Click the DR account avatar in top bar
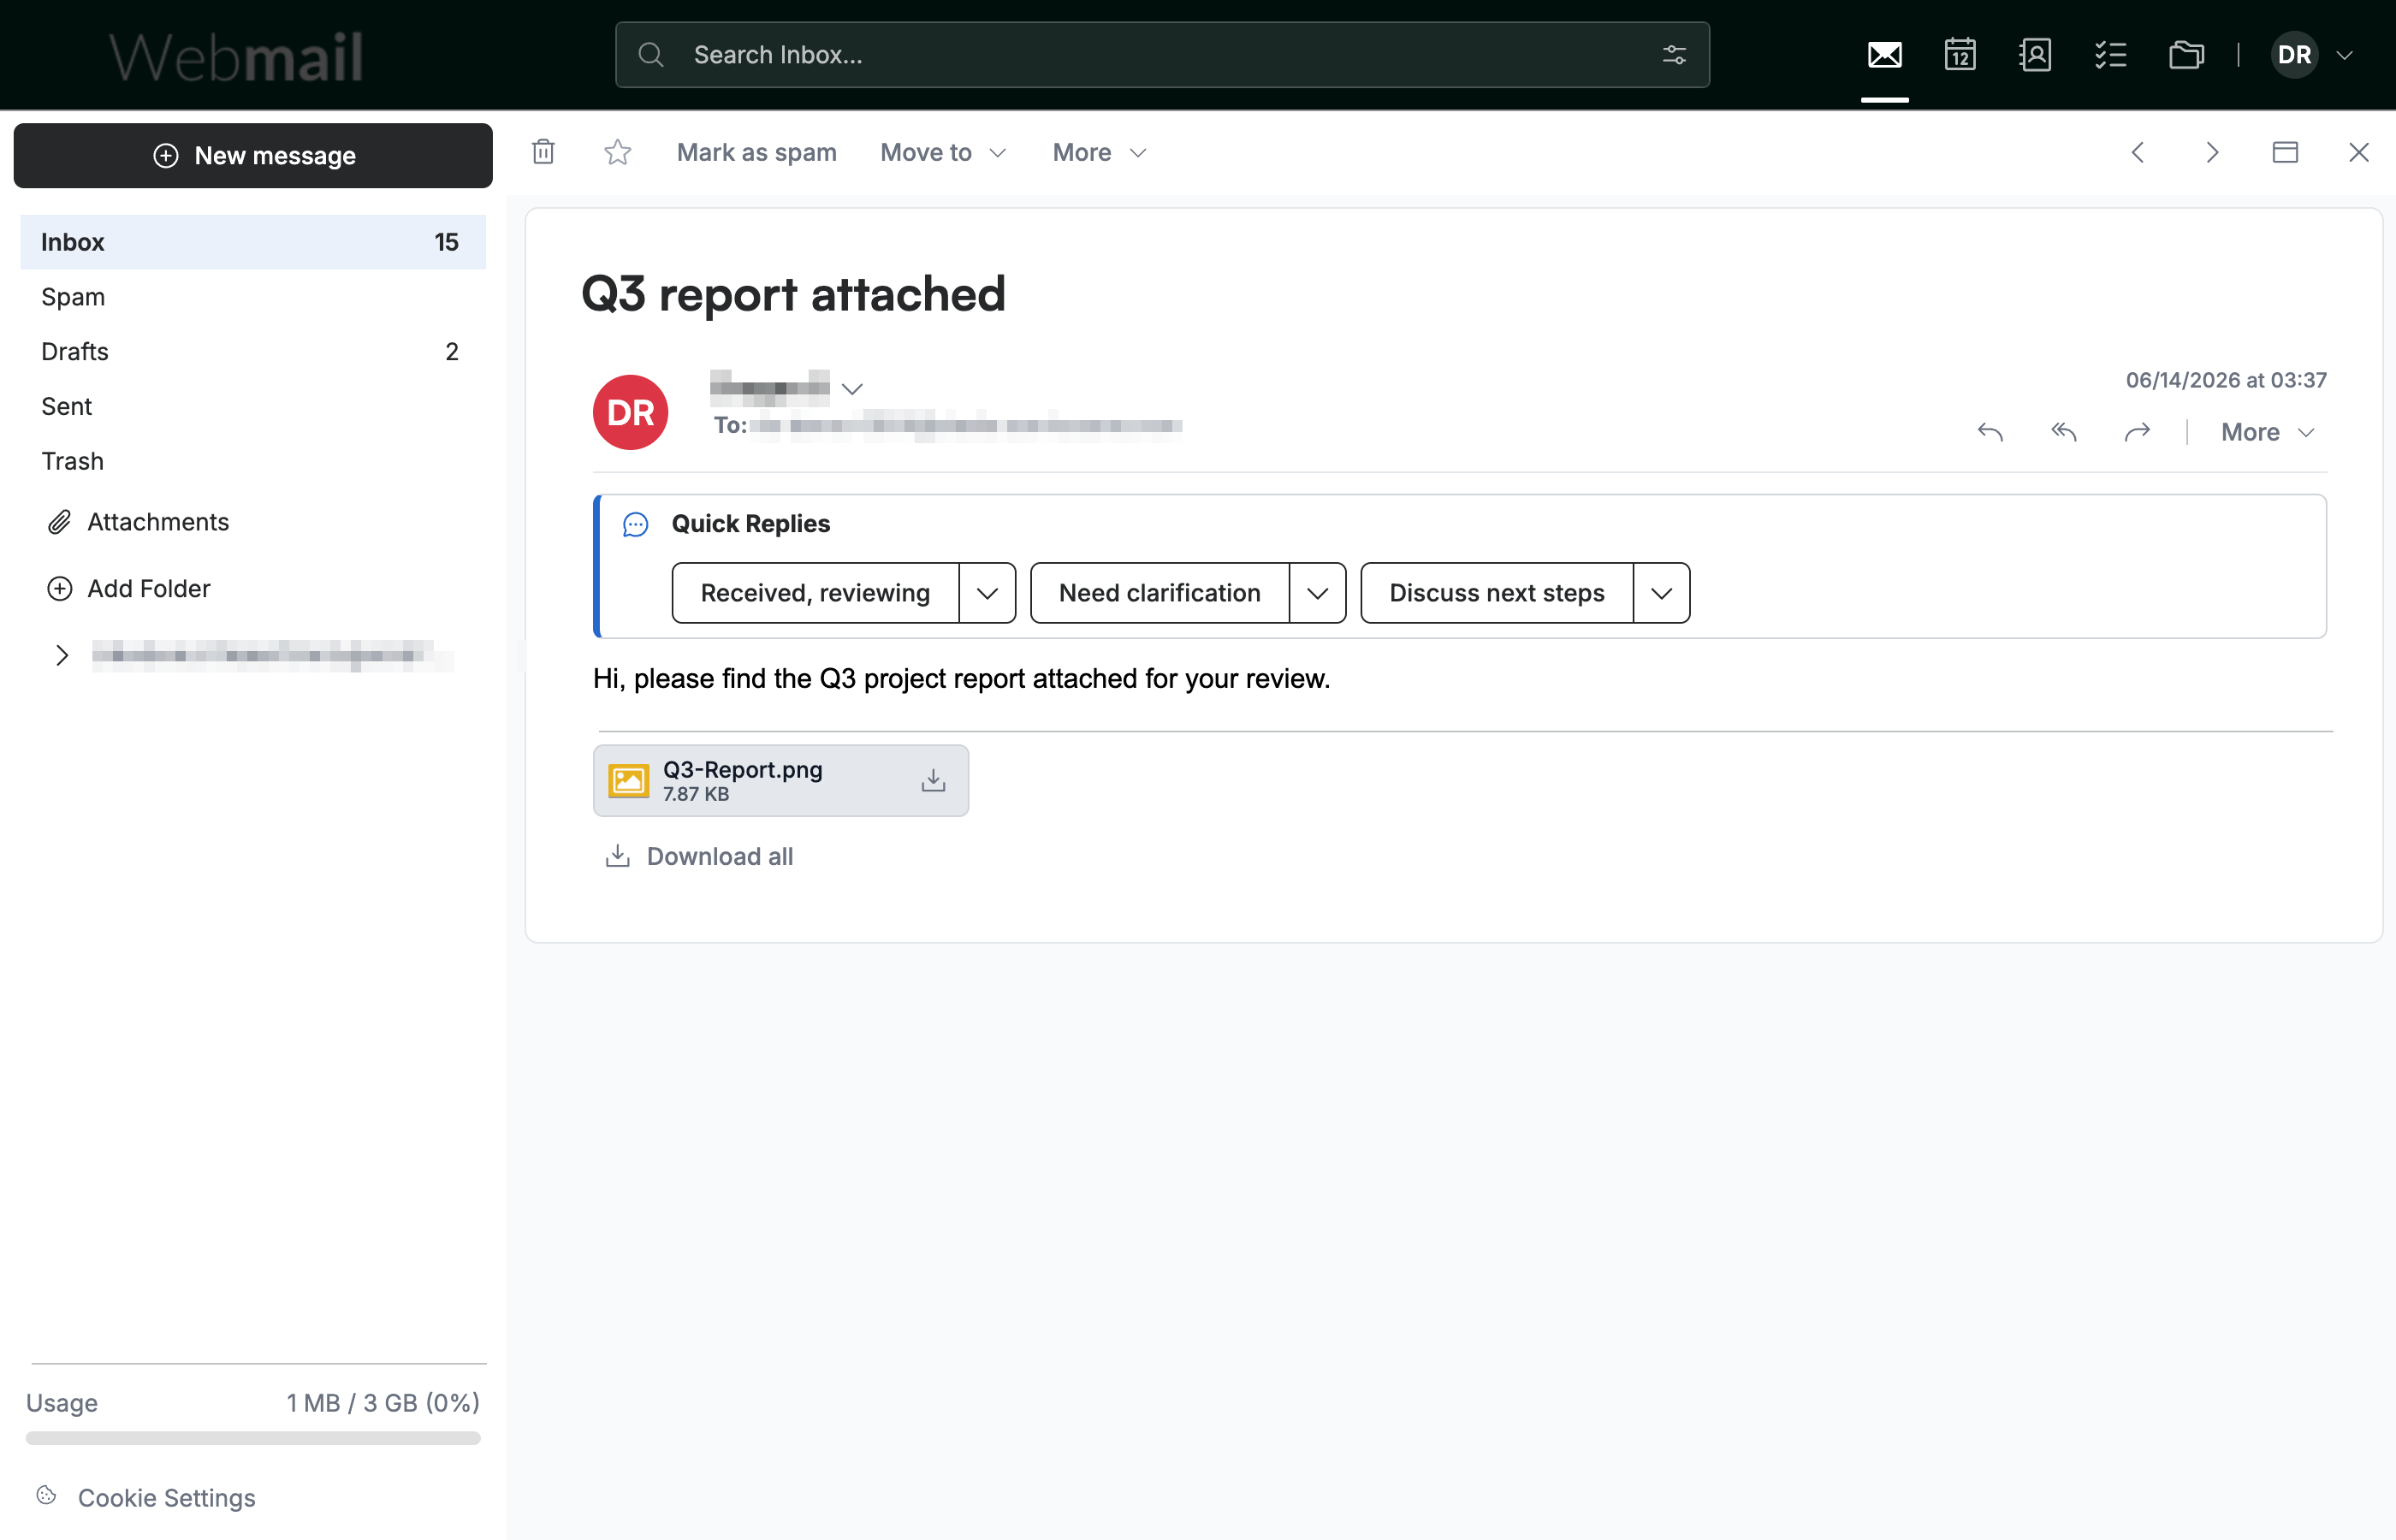The image size is (2396, 1540). [x=2294, y=54]
